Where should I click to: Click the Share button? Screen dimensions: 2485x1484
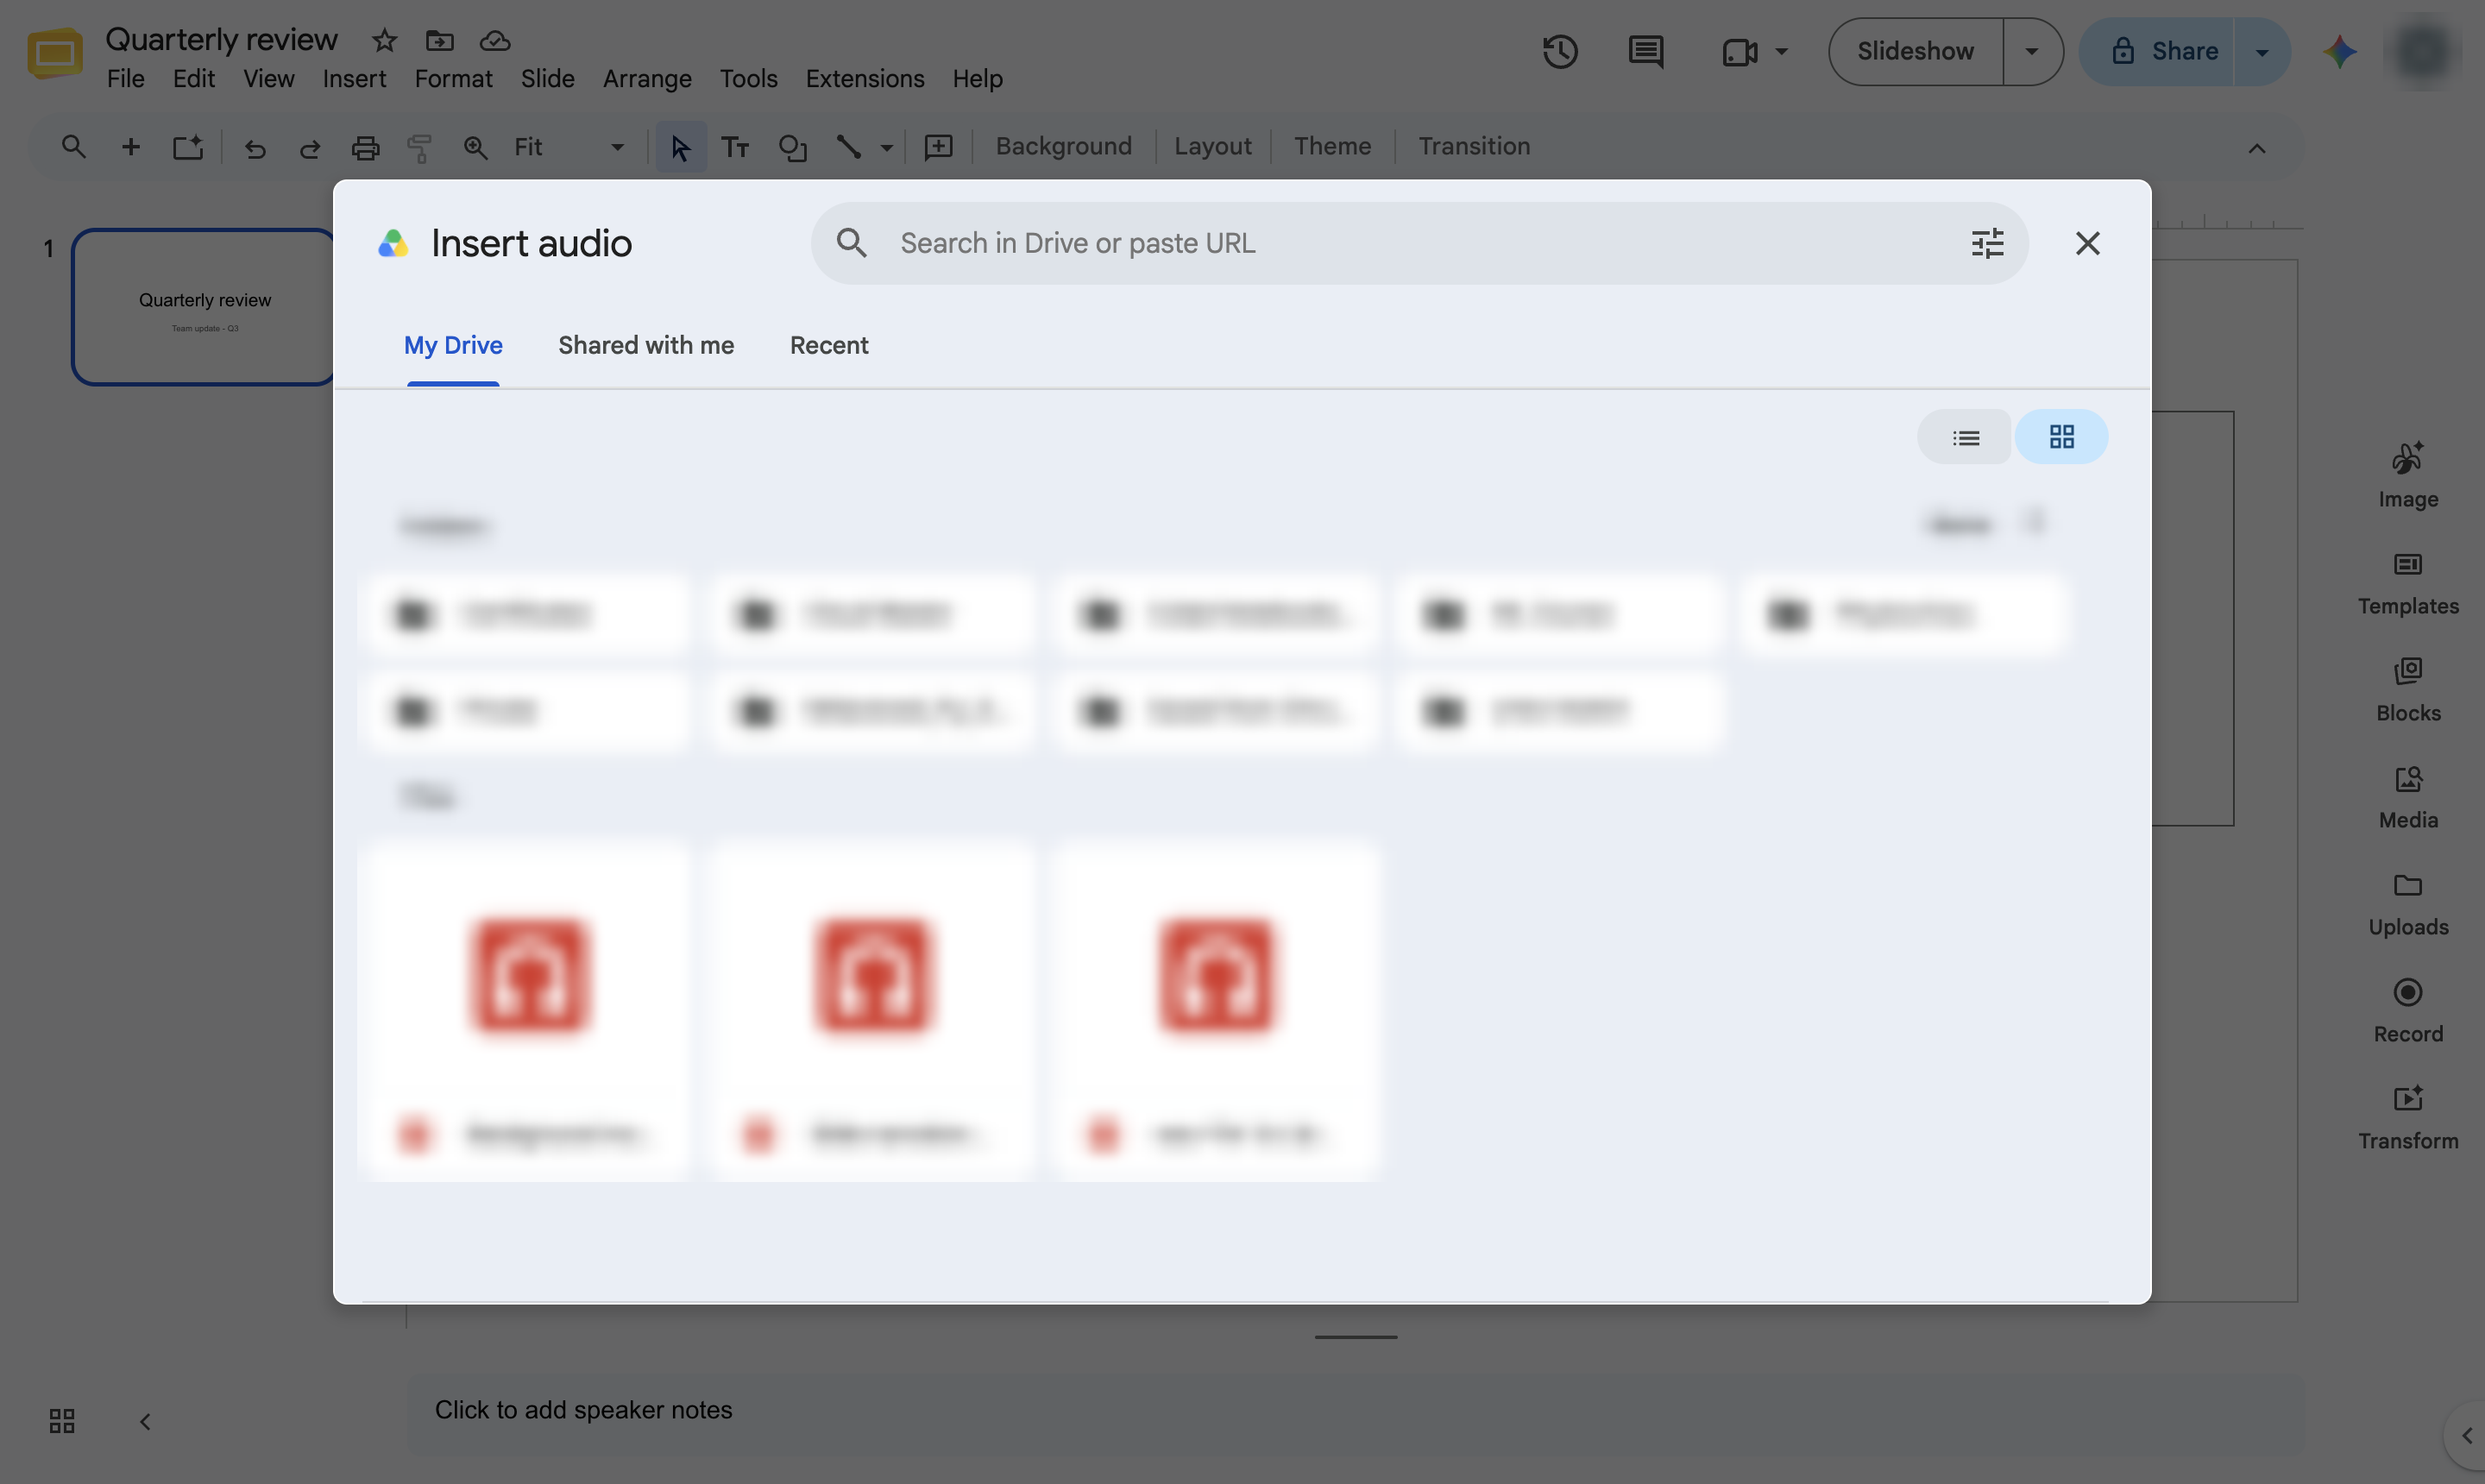2158,51
